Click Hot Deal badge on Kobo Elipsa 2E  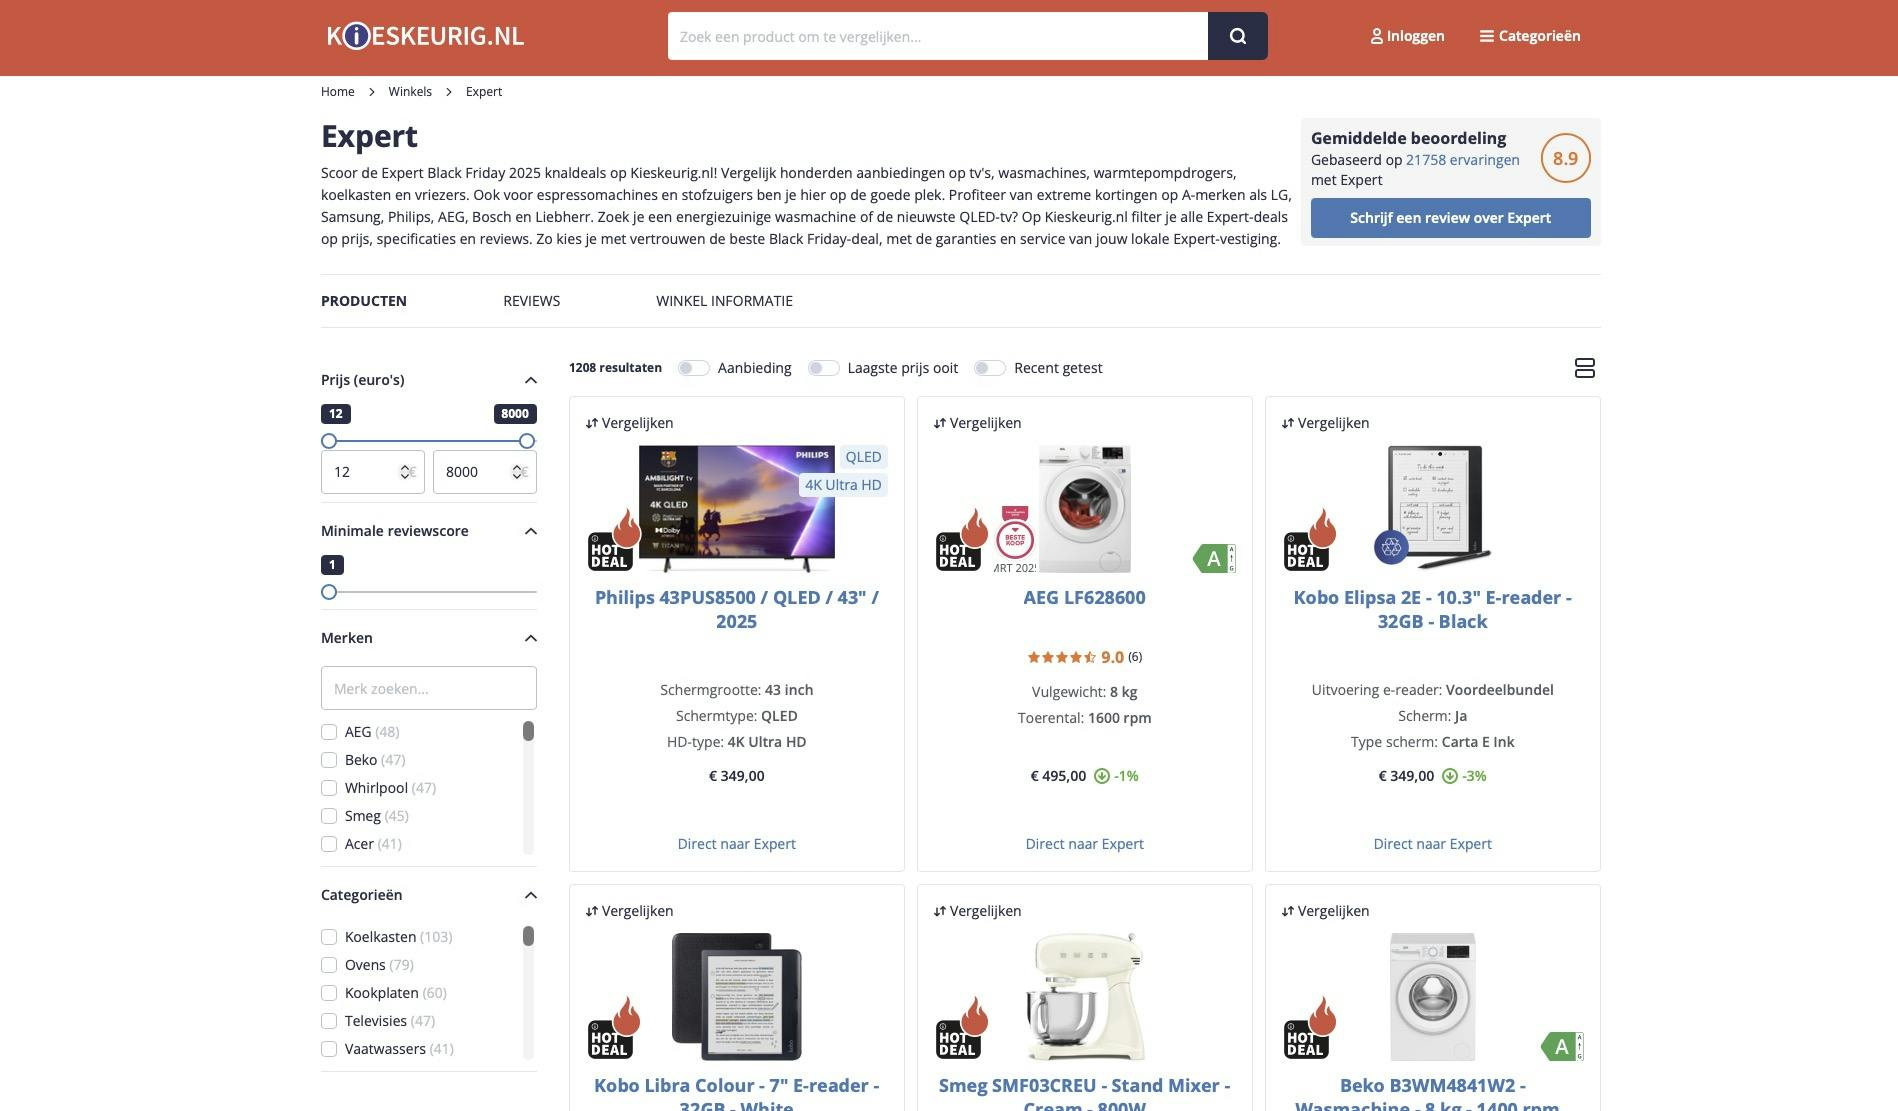click(1310, 540)
